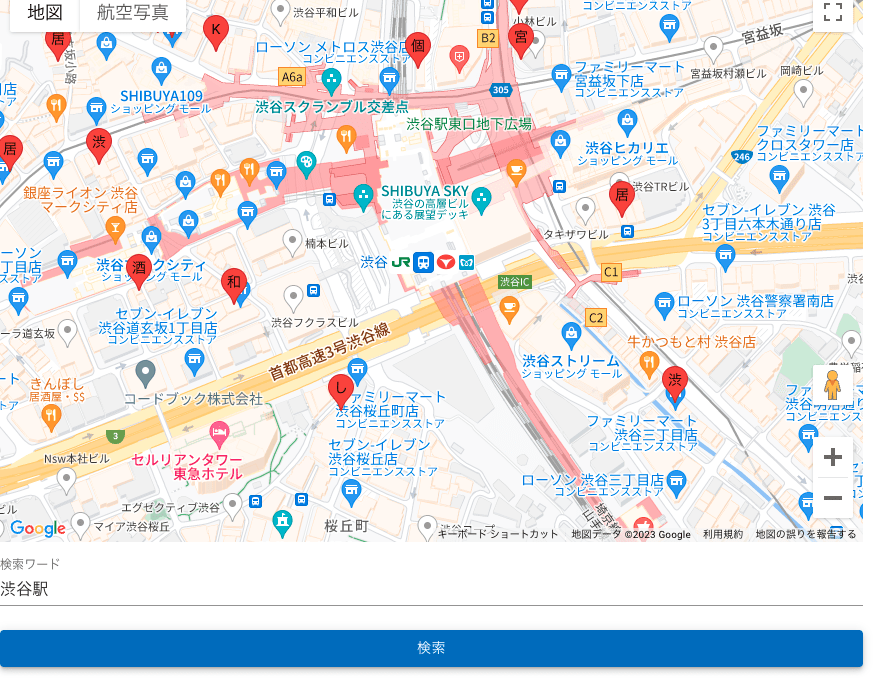
Task: Click the セブン-イレブン 渋谷桜丘店 store icon
Action: pos(351,492)
